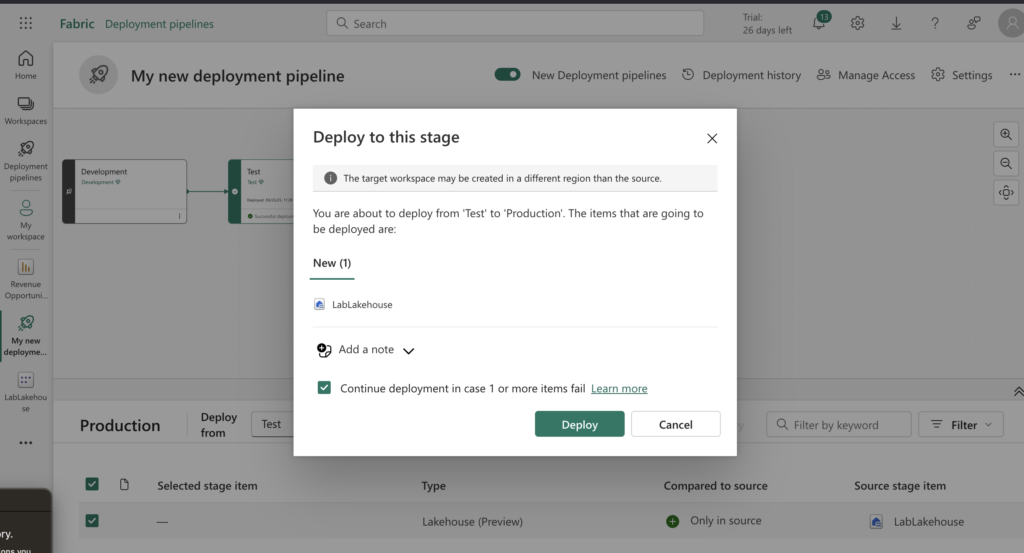
Task: Open Deployment pipelines in the sidebar
Action: 25,161
